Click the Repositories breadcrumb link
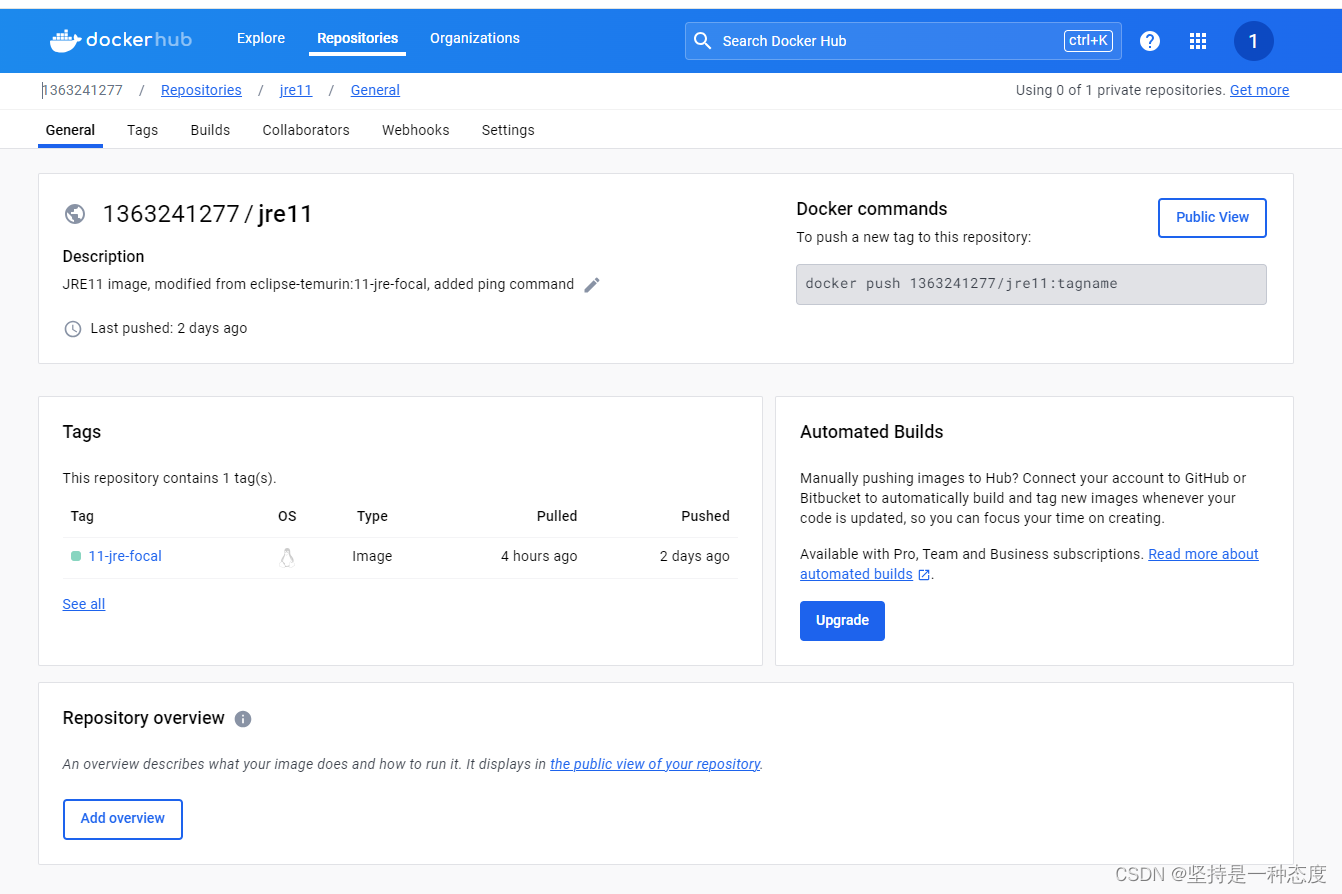This screenshot has height=894, width=1342. click(x=201, y=90)
